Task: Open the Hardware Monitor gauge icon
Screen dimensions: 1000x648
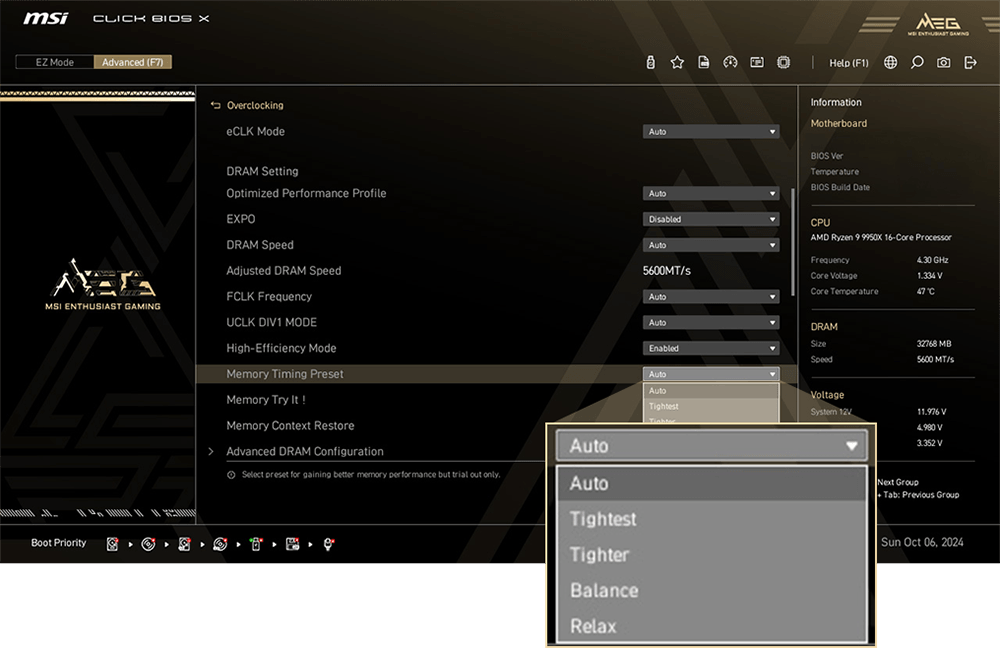Action: [730, 62]
